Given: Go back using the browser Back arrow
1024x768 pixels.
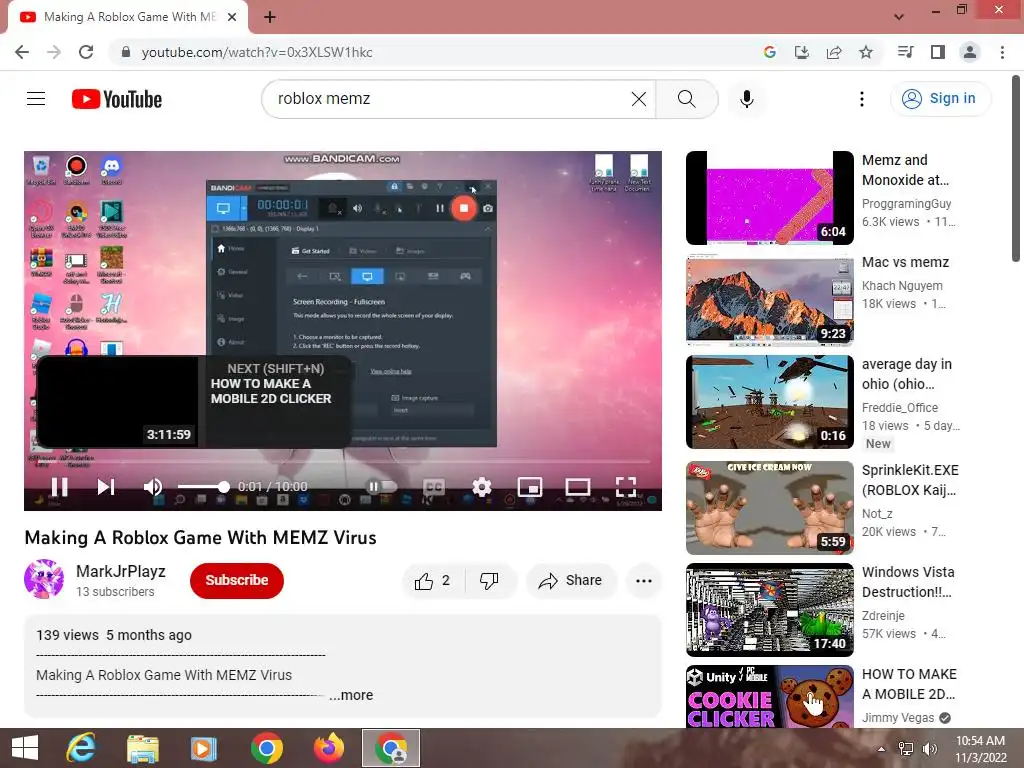Looking at the screenshot, I should pos(22,52).
